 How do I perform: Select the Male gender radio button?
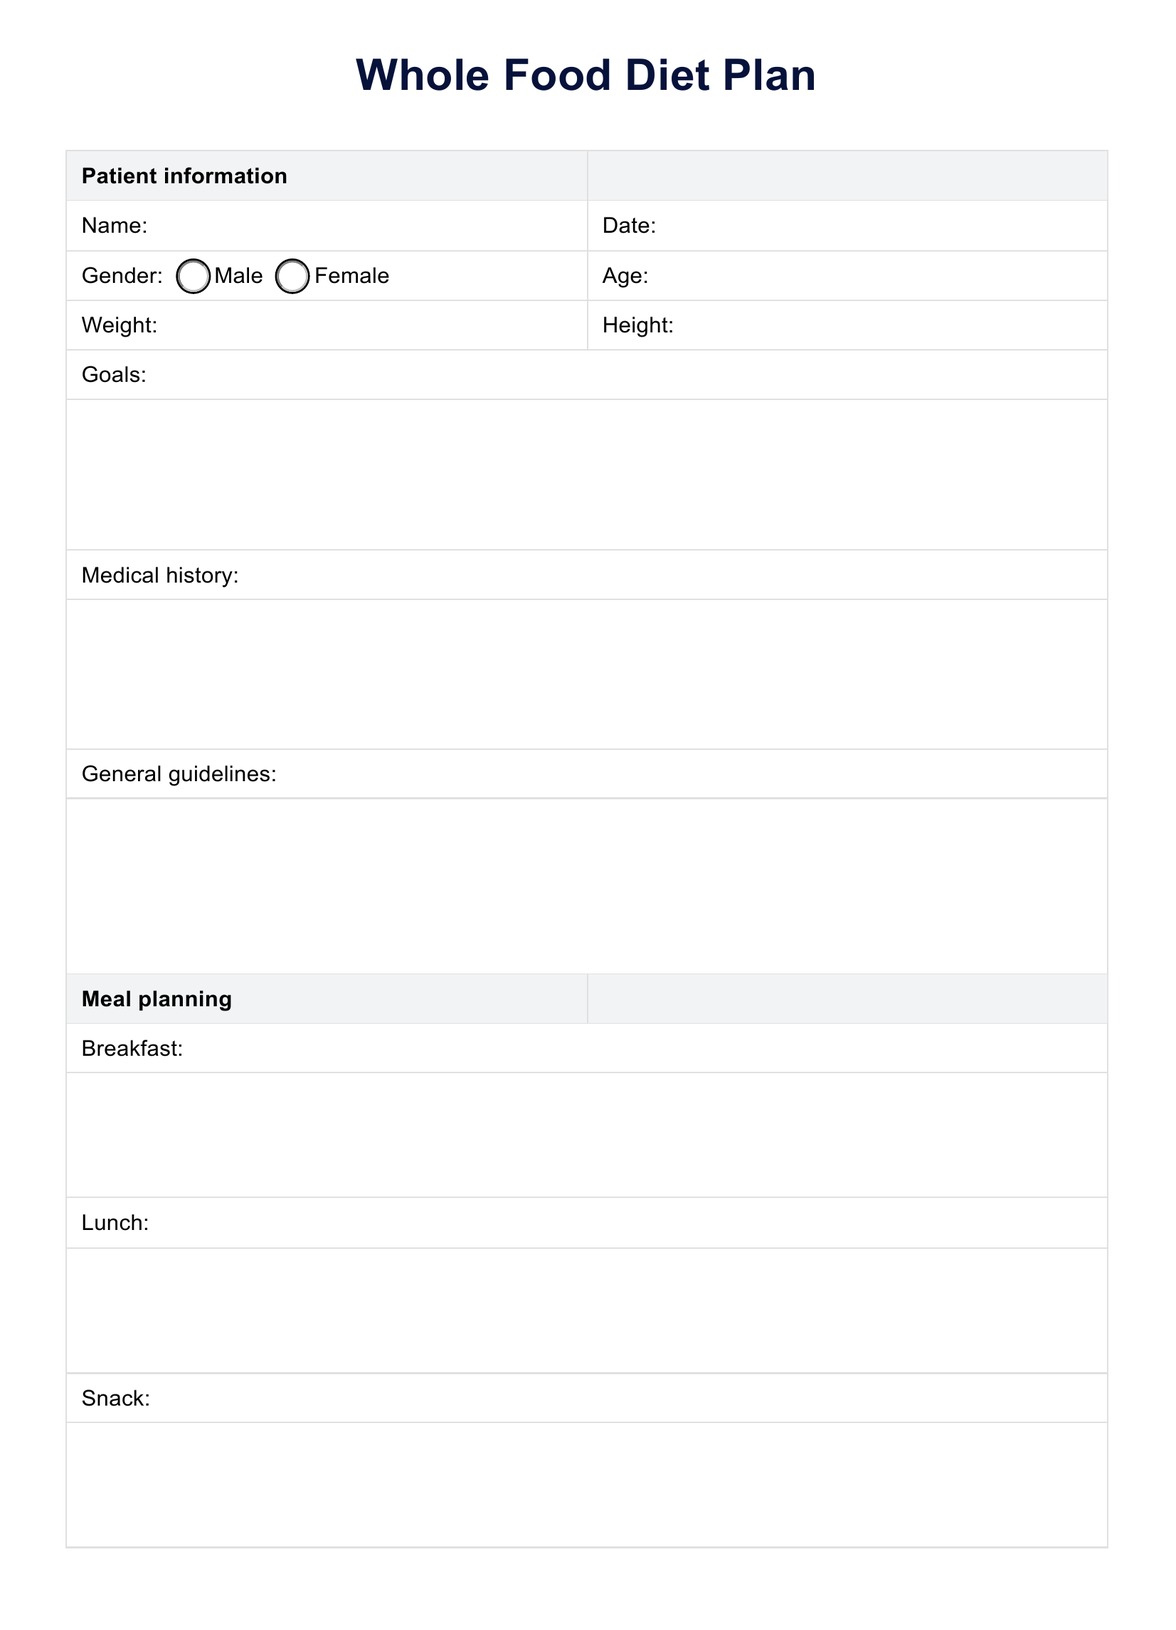tap(194, 277)
